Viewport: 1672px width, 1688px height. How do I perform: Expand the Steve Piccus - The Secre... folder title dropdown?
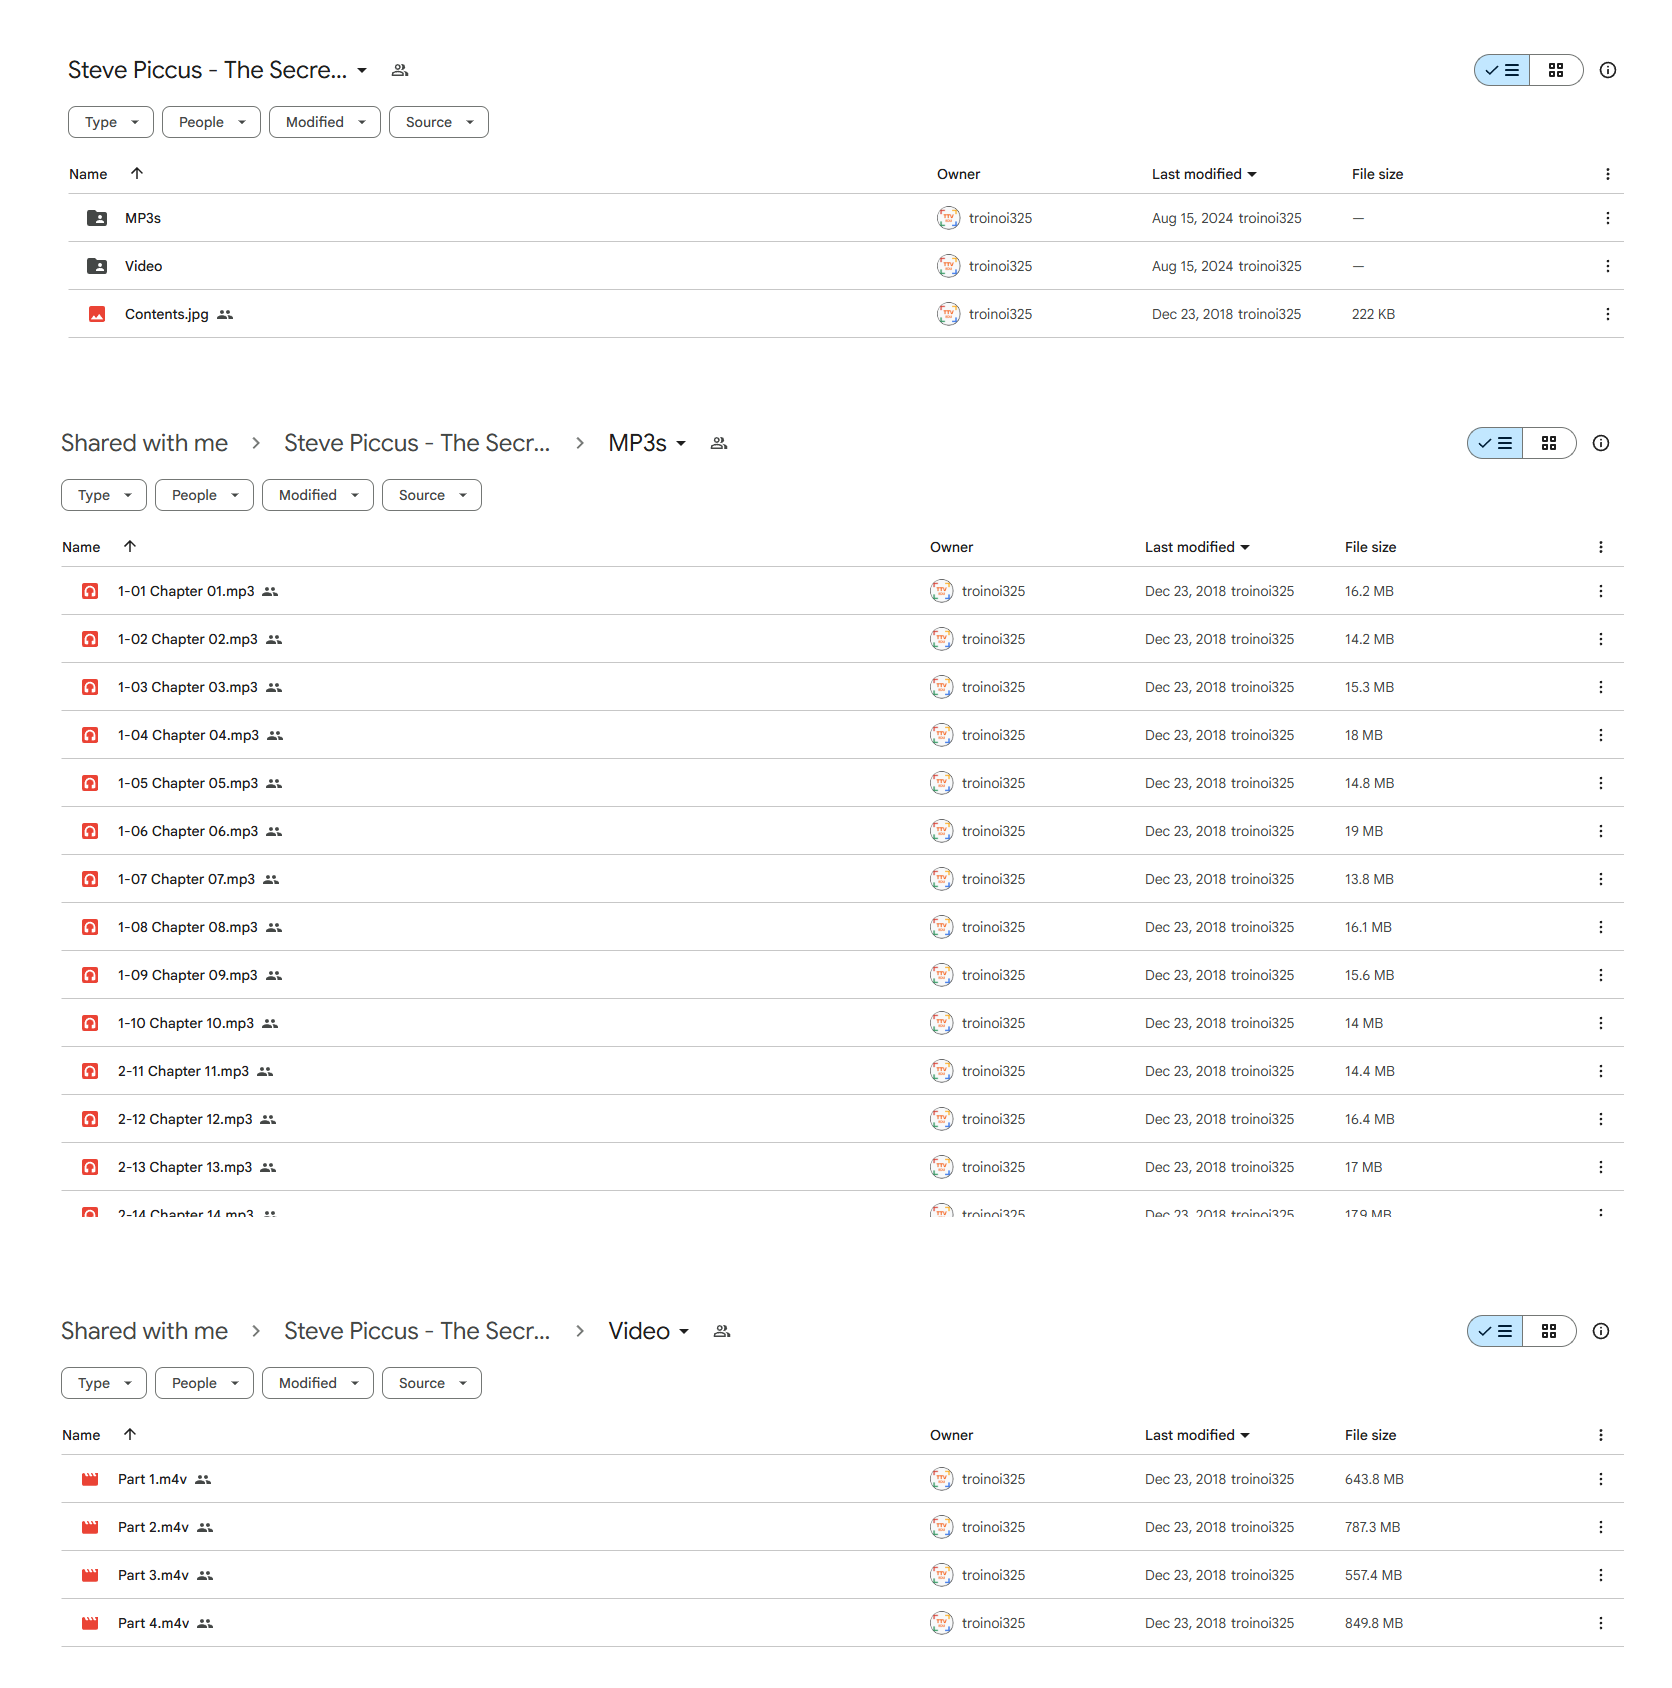click(x=362, y=70)
